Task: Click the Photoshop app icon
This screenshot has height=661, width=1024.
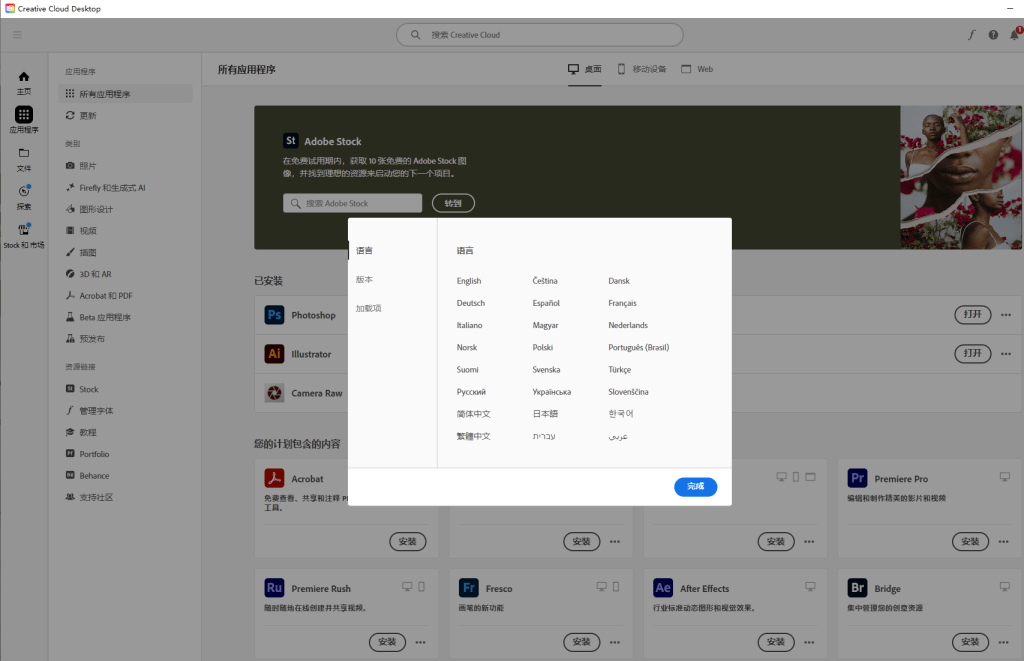Action: tap(274, 315)
